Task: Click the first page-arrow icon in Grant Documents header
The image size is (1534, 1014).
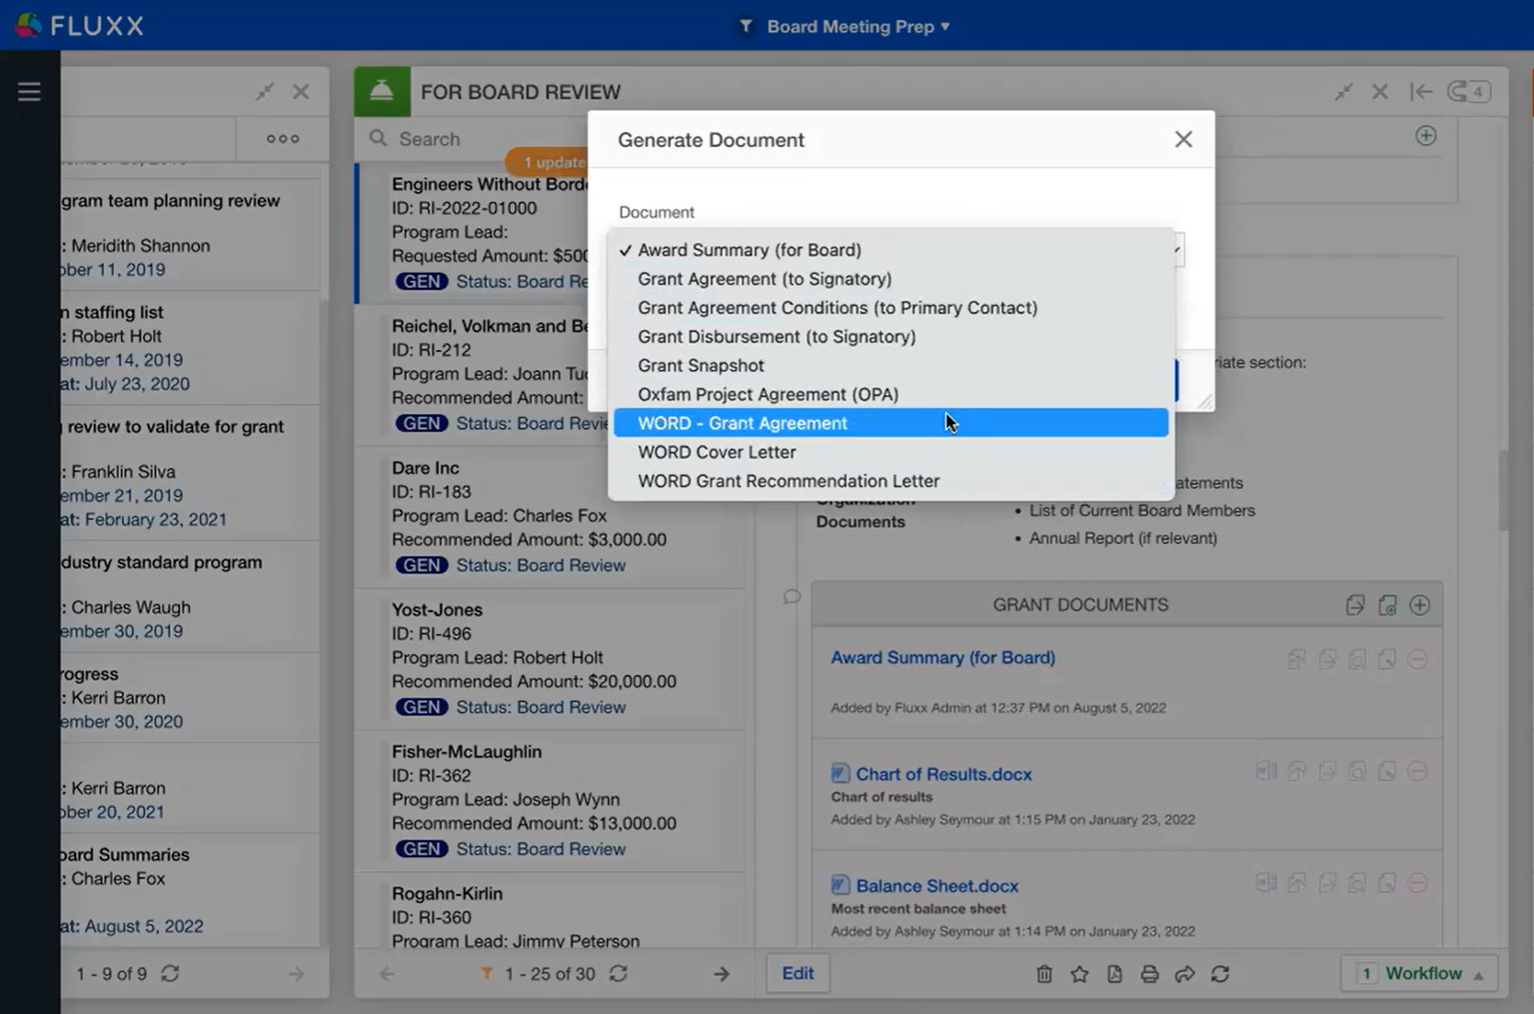Action: click(1355, 605)
